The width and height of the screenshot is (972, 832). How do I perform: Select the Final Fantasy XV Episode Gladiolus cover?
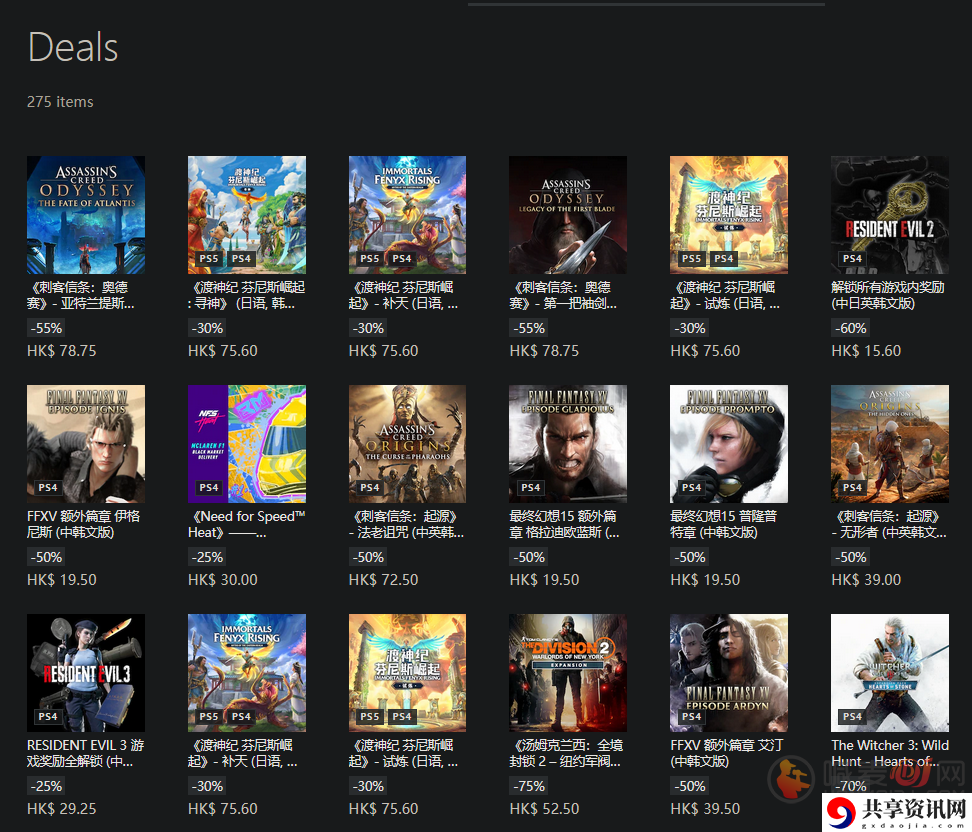tap(568, 444)
